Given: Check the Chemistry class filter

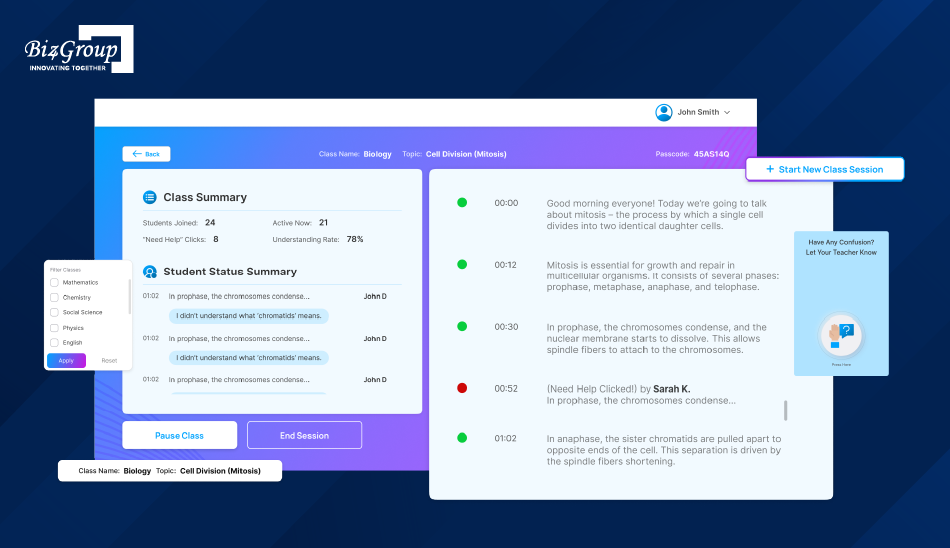Looking at the screenshot, I should [x=55, y=298].
